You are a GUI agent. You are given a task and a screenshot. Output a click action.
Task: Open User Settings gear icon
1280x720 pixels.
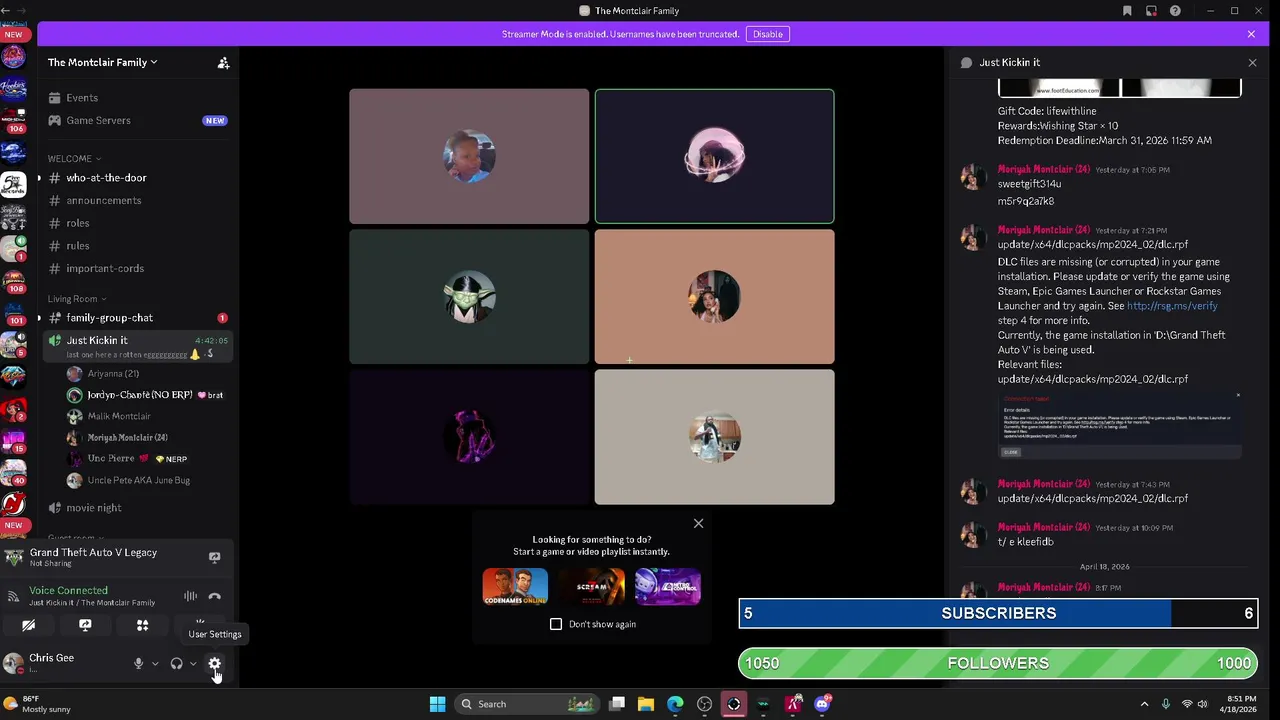tap(214, 663)
